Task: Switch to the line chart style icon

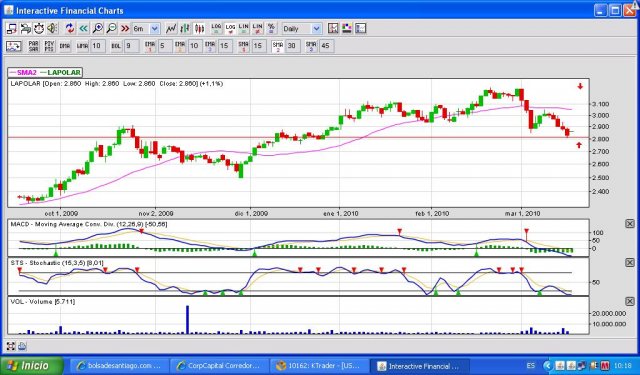Action: [171, 29]
